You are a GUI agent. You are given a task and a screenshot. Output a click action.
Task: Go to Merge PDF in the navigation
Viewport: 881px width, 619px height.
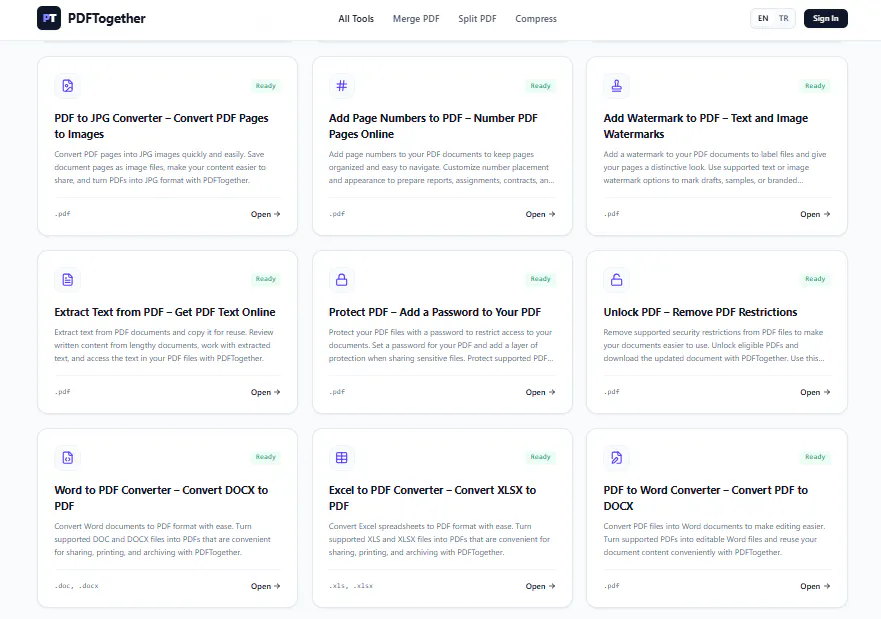tap(416, 19)
